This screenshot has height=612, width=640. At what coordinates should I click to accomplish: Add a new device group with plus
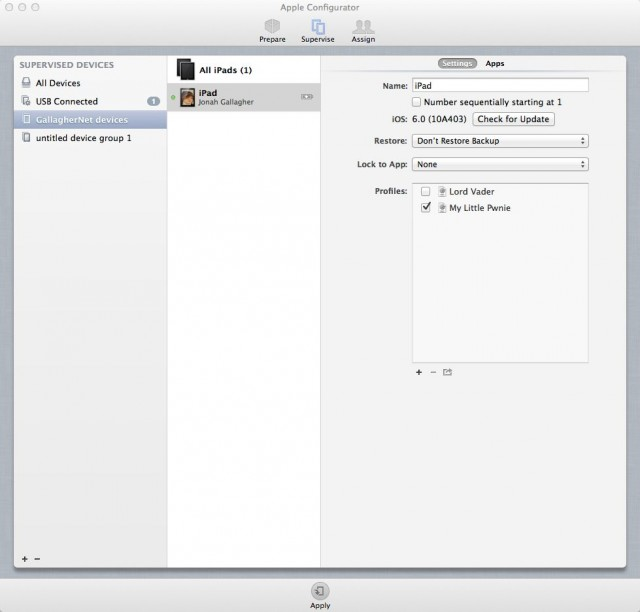[25, 559]
